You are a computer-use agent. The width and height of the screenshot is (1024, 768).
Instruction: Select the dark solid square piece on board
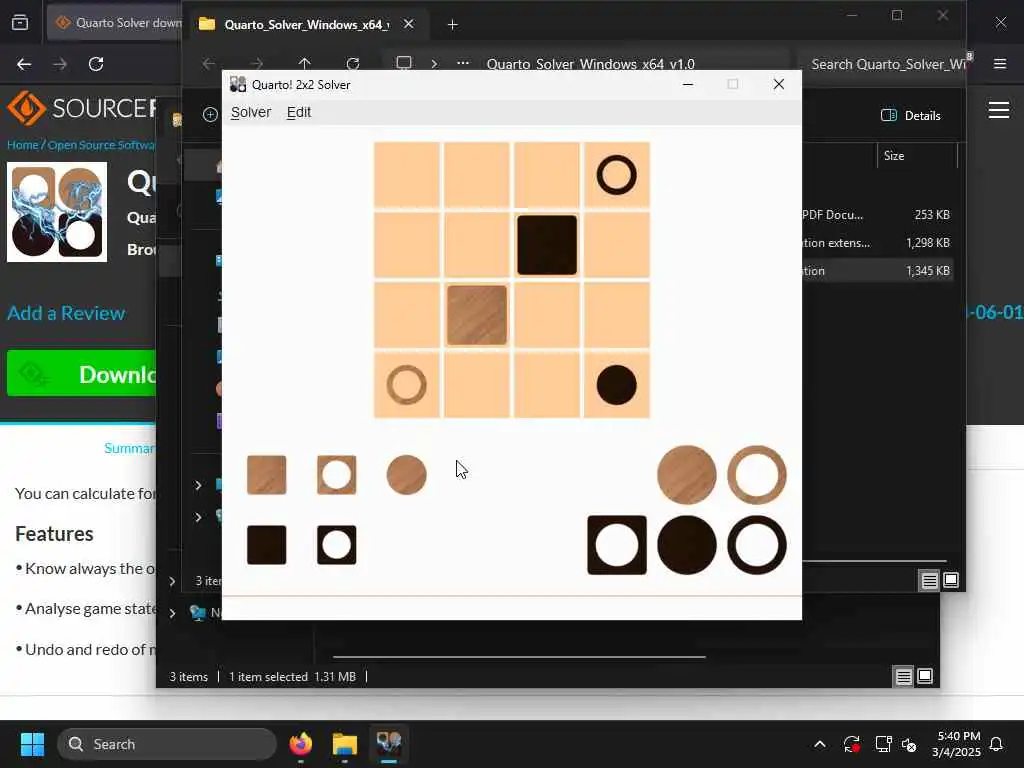click(x=547, y=245)
